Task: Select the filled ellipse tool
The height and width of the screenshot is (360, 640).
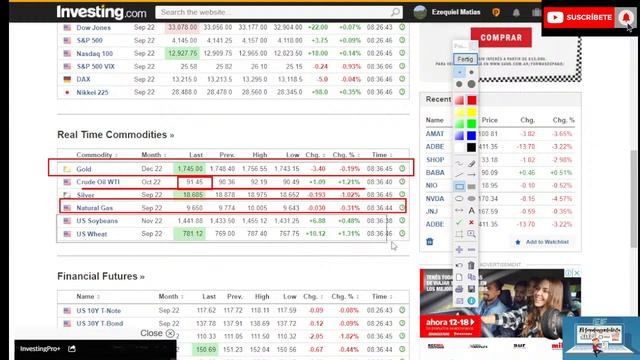Action: 471,198
